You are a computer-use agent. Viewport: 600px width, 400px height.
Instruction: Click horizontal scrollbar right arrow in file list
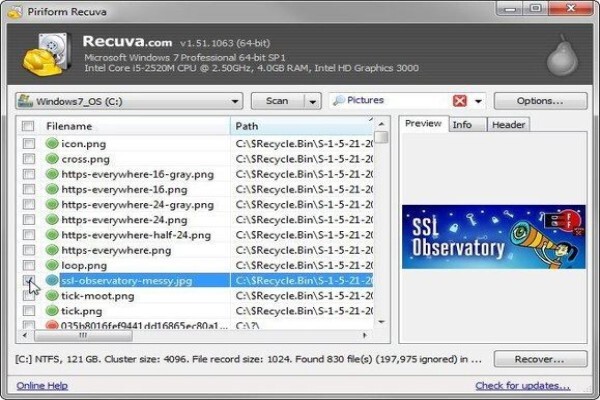click(x=365, y=335)
